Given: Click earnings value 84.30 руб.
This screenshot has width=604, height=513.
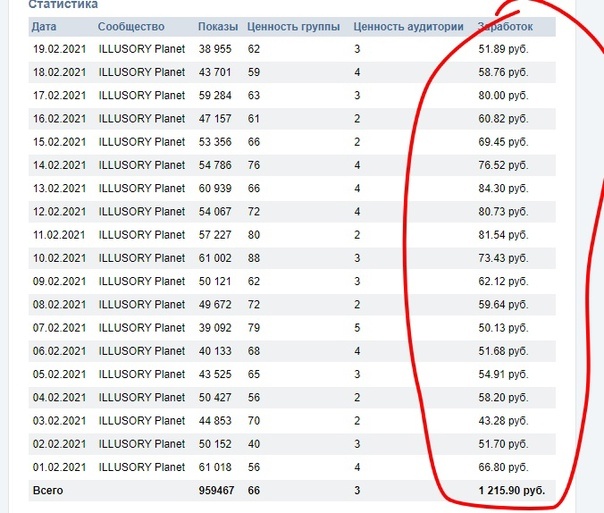Looking at the screenshot, I should (503, 188).
